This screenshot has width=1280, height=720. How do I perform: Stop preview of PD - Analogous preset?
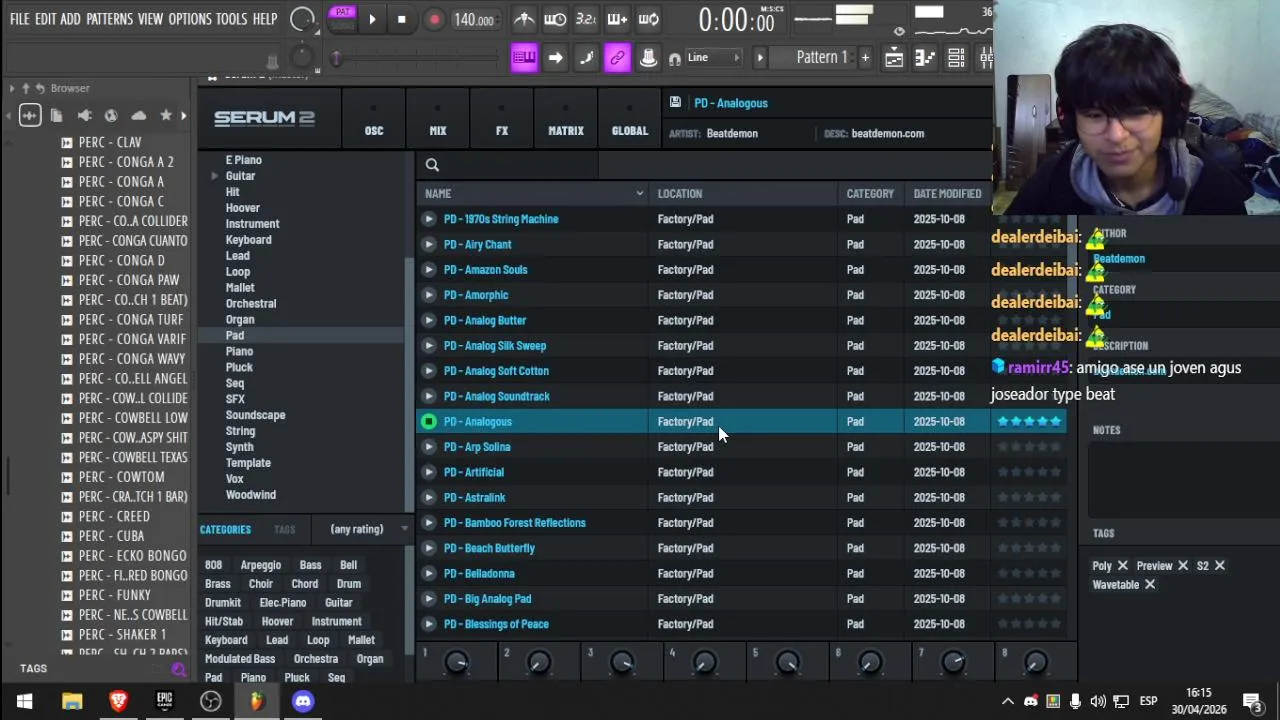click(x=429, y=422)
